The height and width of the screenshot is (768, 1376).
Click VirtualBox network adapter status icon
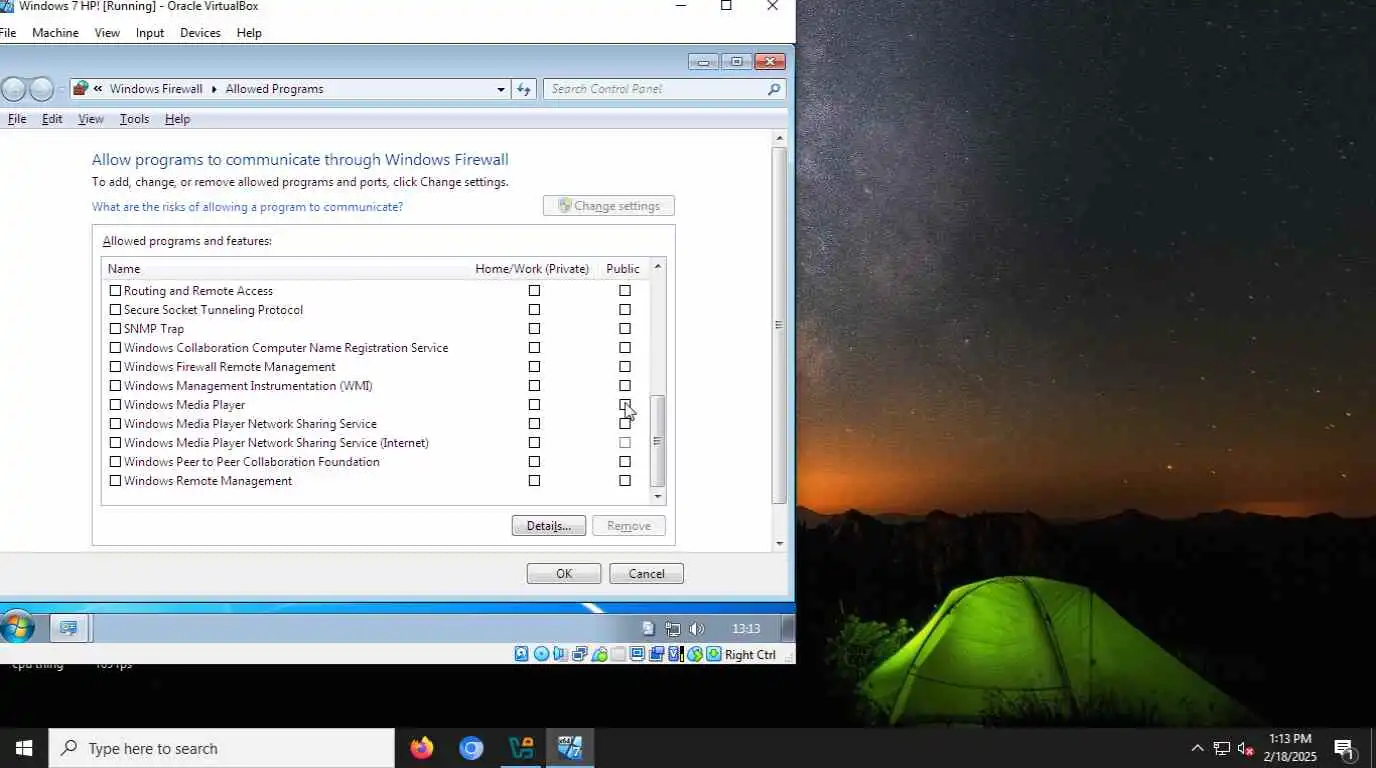point(579,654)
